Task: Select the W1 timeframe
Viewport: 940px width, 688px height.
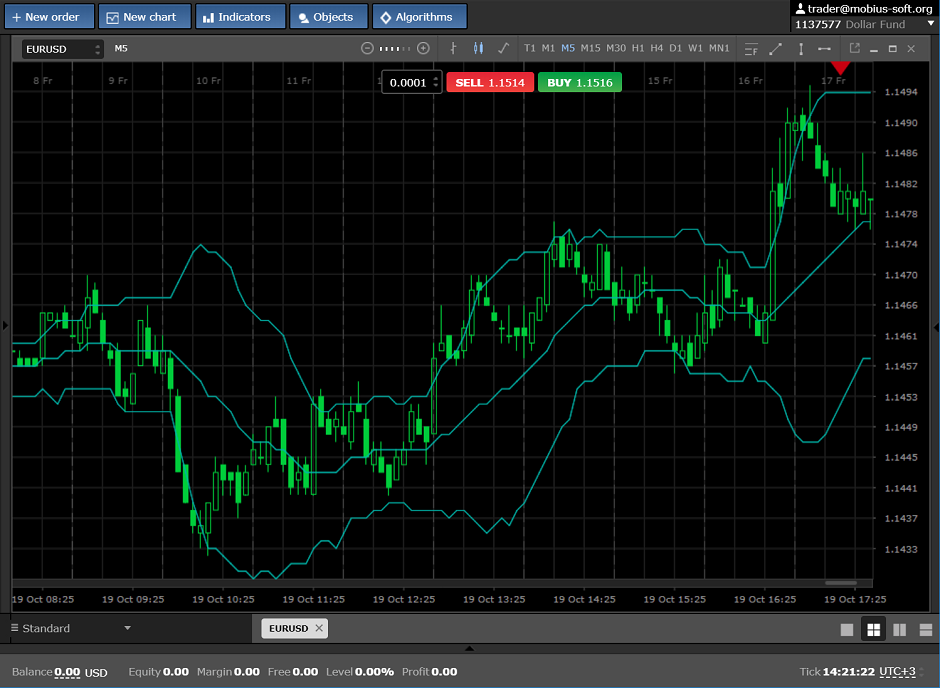Action: point(695,49)
